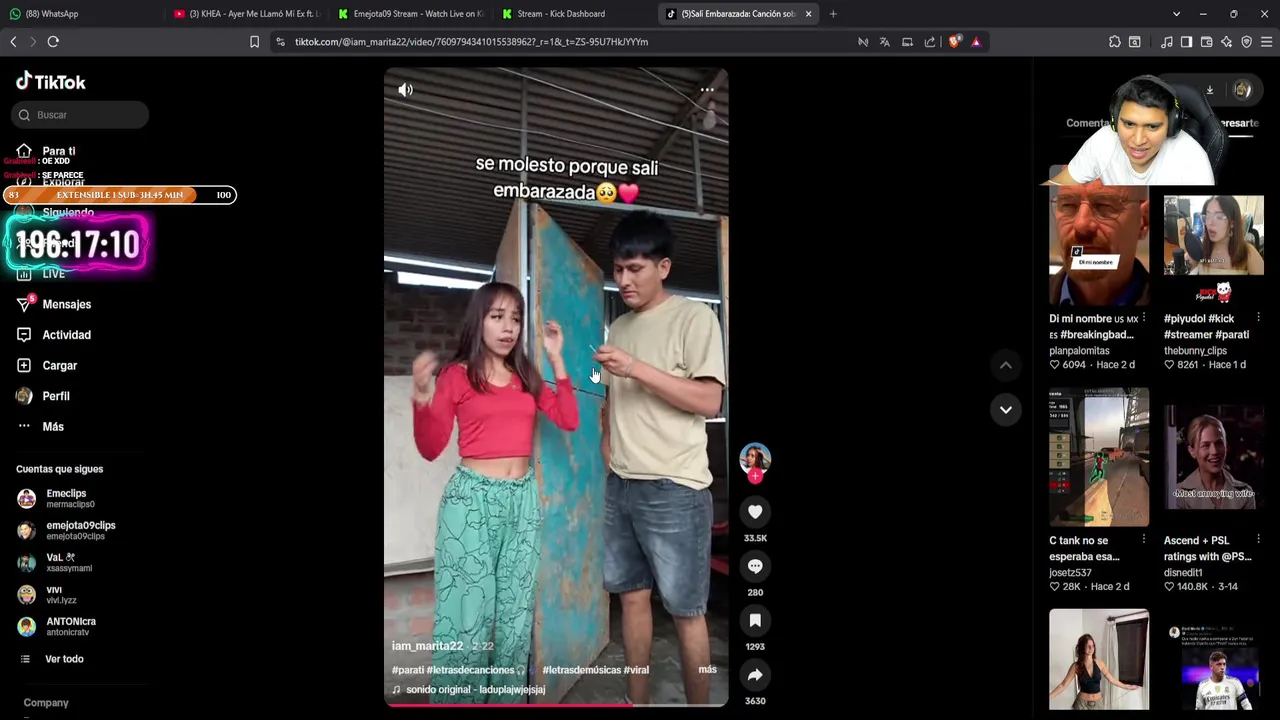Viewport: 1280px width, 720px height.
Task: Open the tab search dropdown chevron
Action: click(1176, 14)
